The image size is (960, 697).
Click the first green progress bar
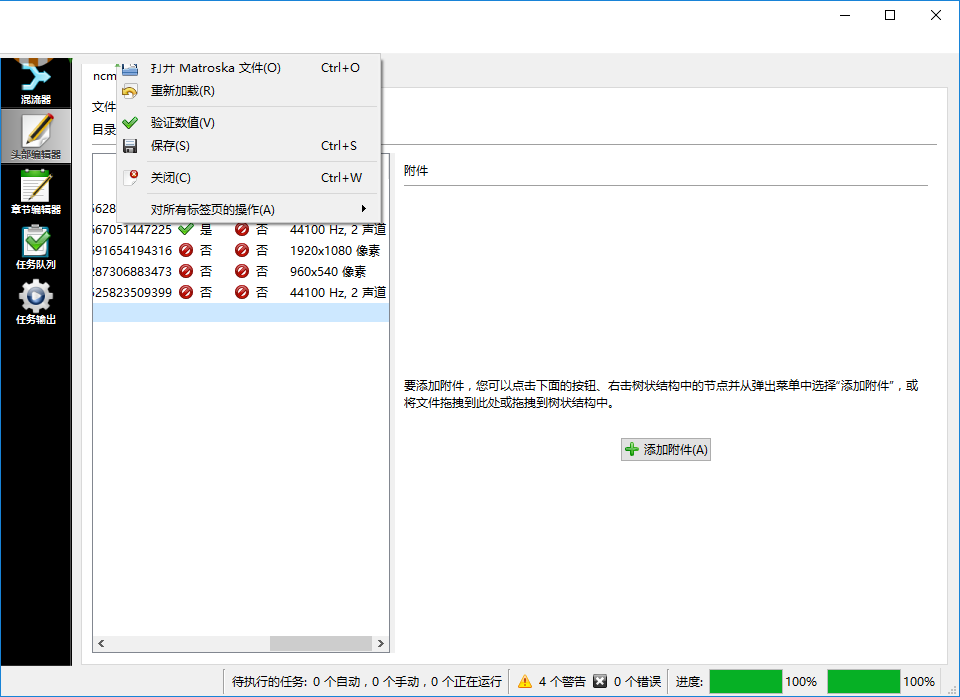click(745, 681)
